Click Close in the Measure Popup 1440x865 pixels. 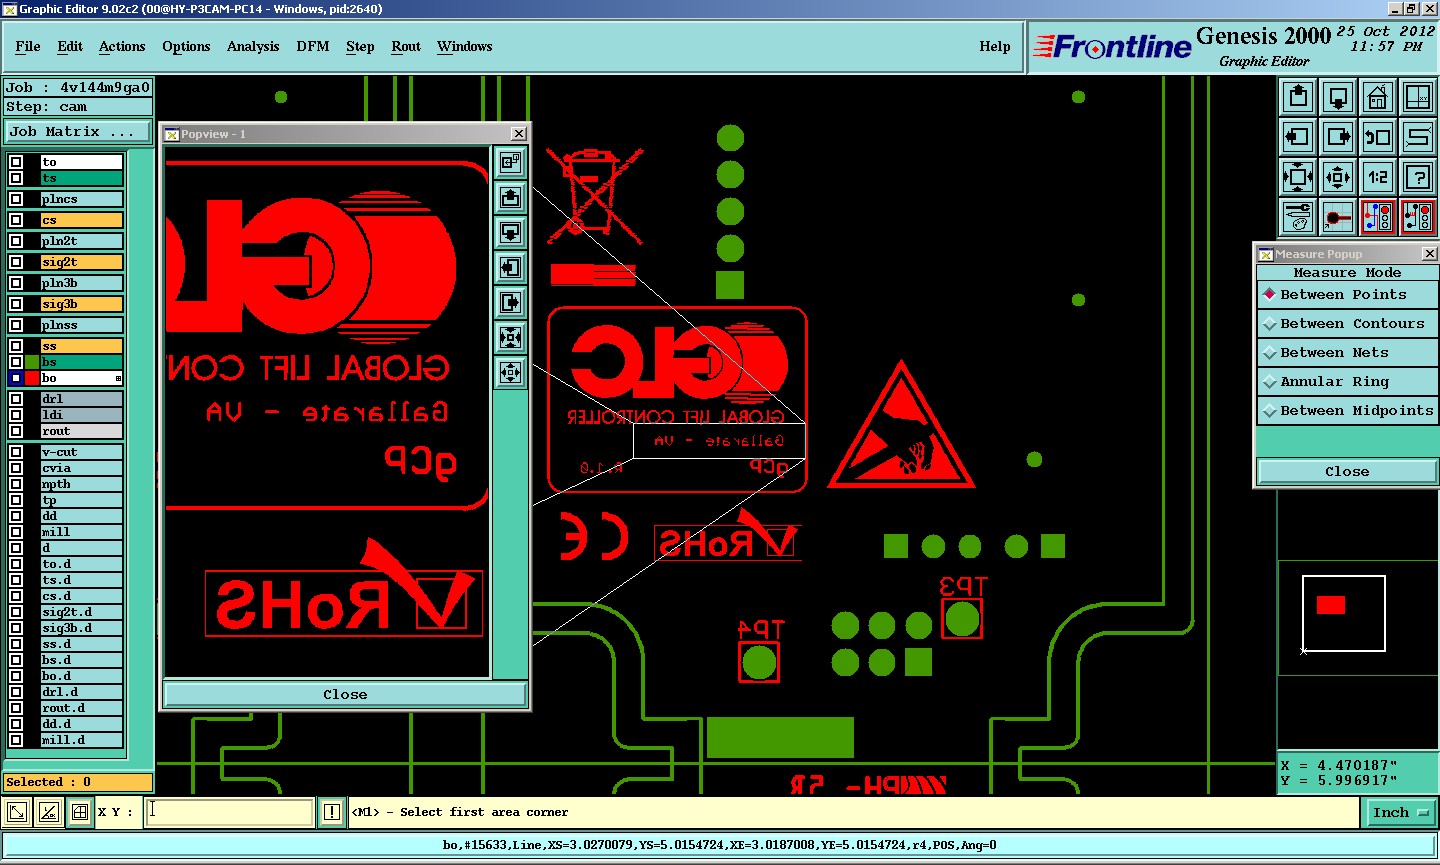point(1347,471)
